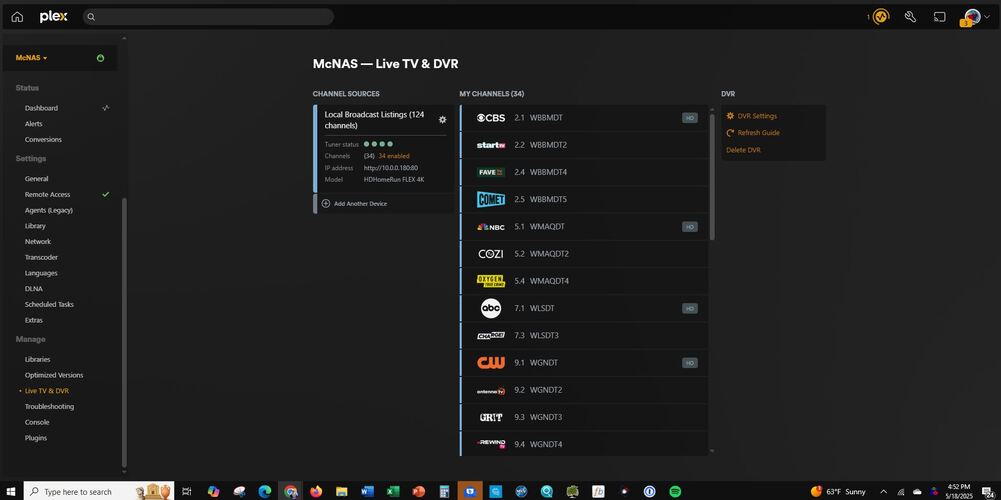Screen dimensions: 1001x500
Task: Open the account avatar menu
Action: [973, 17]
